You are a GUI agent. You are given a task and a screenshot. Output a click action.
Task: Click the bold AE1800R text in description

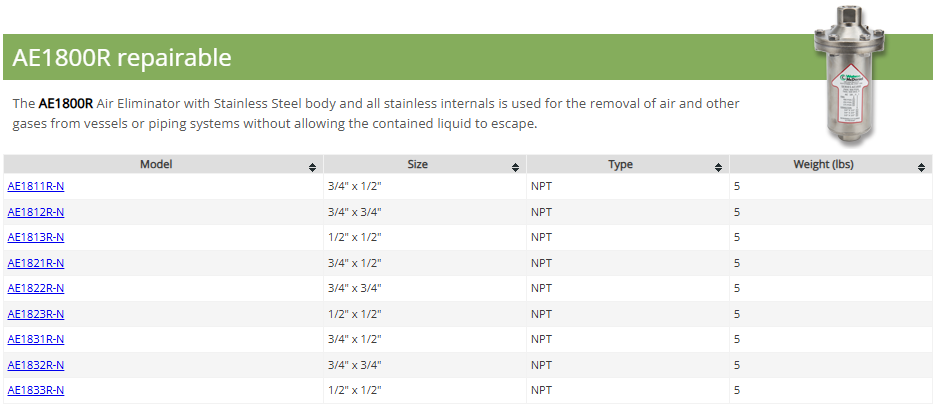pyautogui.click(x=66, y=104)
